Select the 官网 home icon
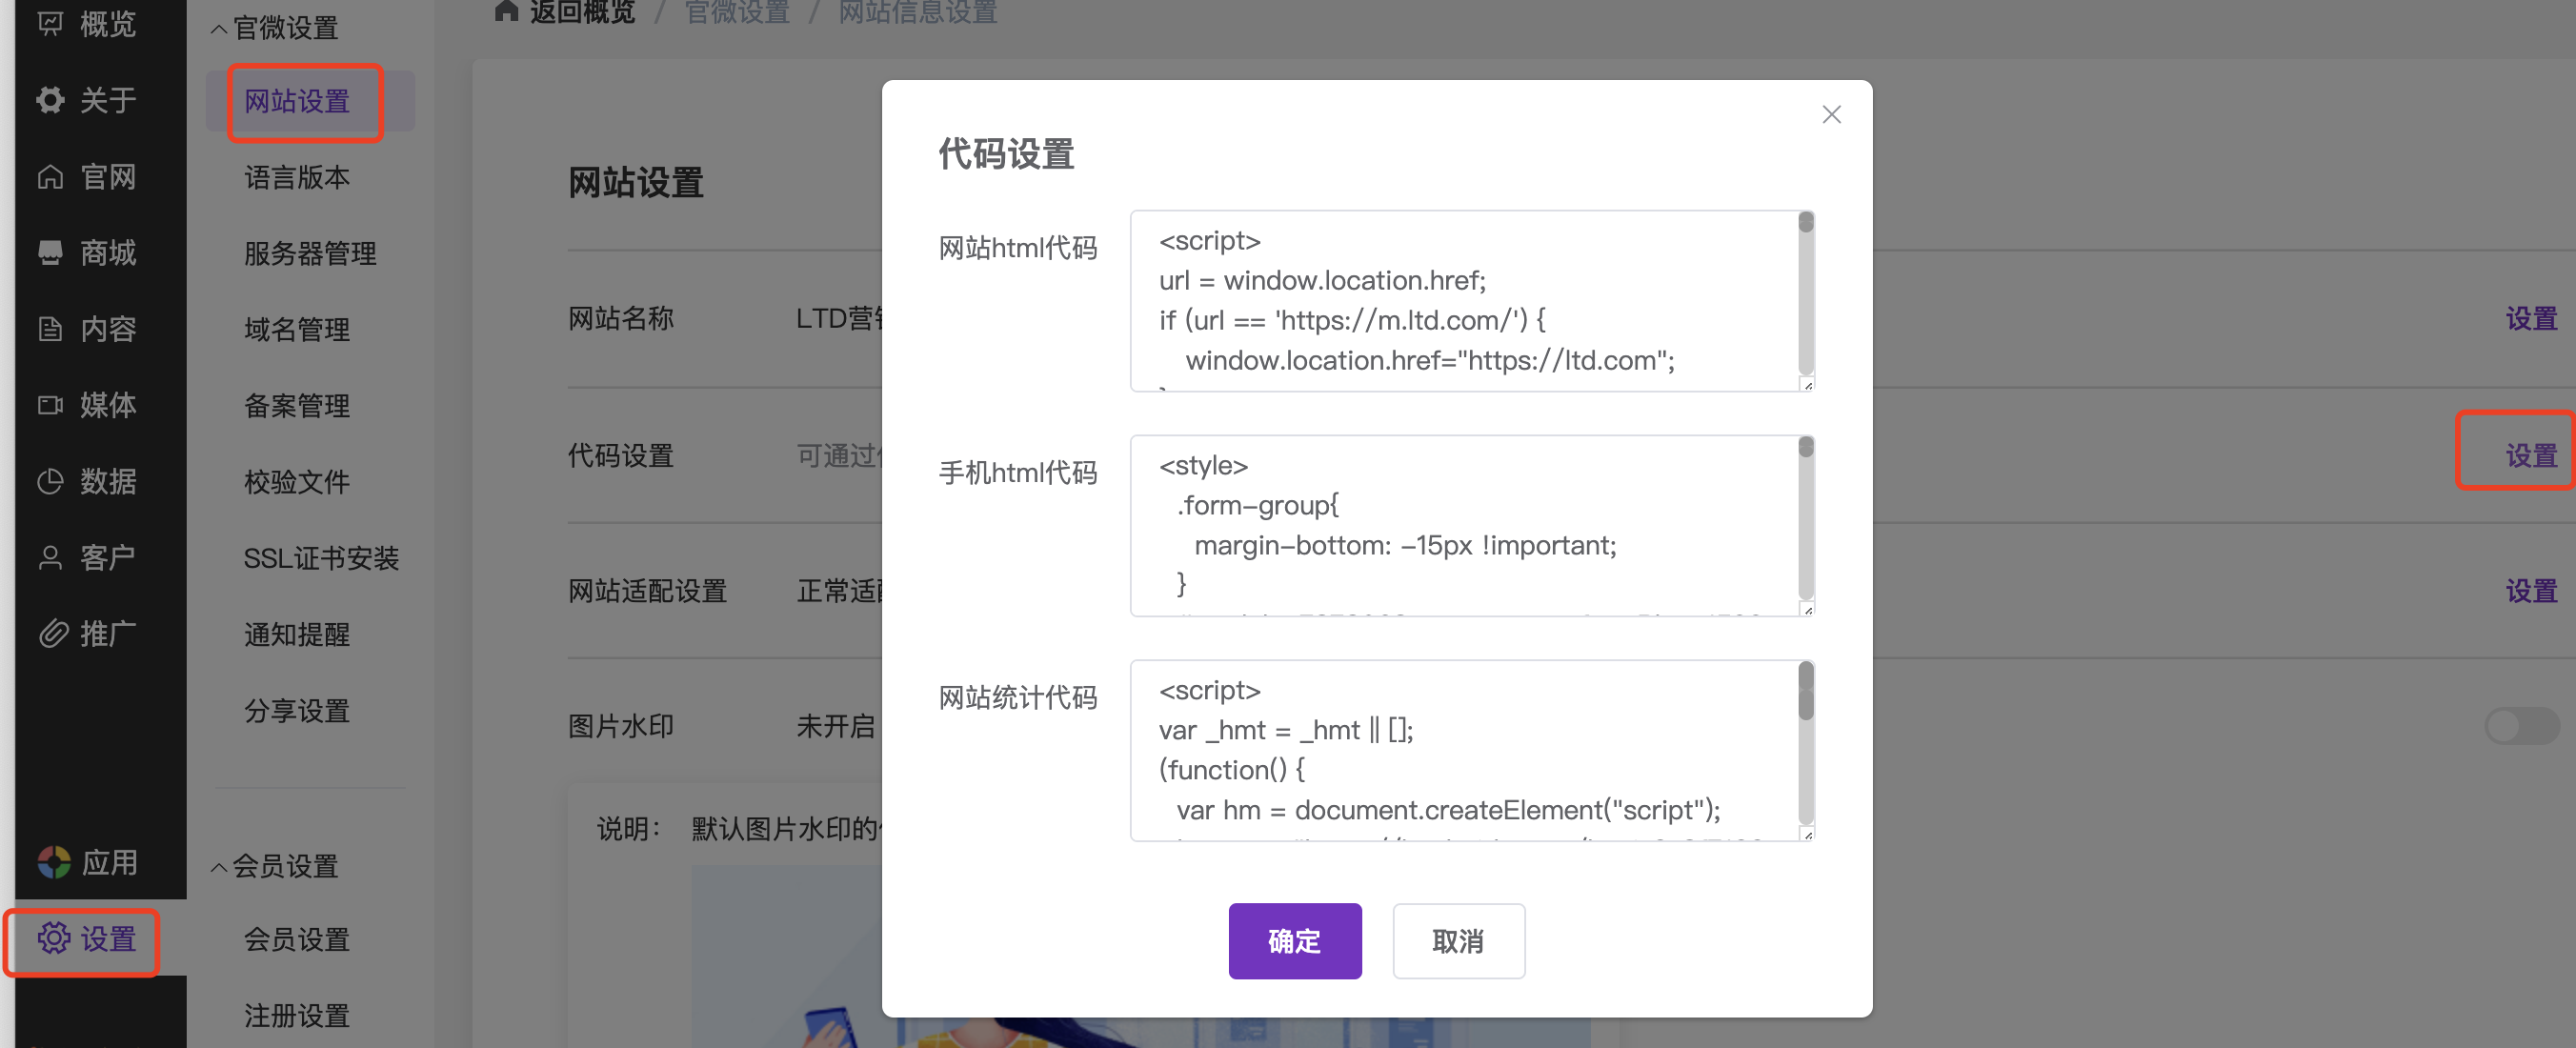 pos(50,177)
